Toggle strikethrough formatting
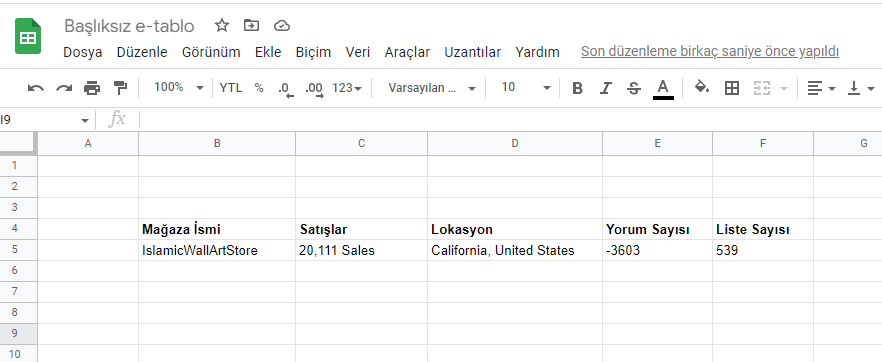 pyautogui.click(x=634, y=88)
